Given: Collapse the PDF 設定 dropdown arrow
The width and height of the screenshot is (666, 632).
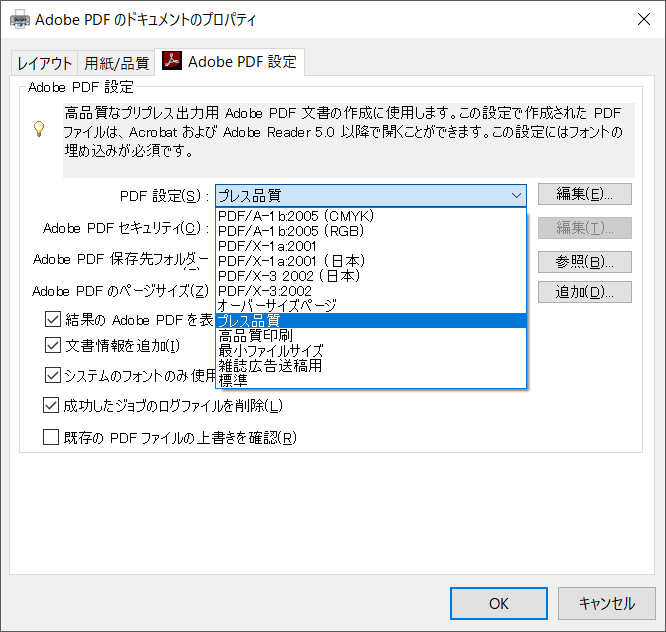Looking at the screenshot, I should [516, 196].
